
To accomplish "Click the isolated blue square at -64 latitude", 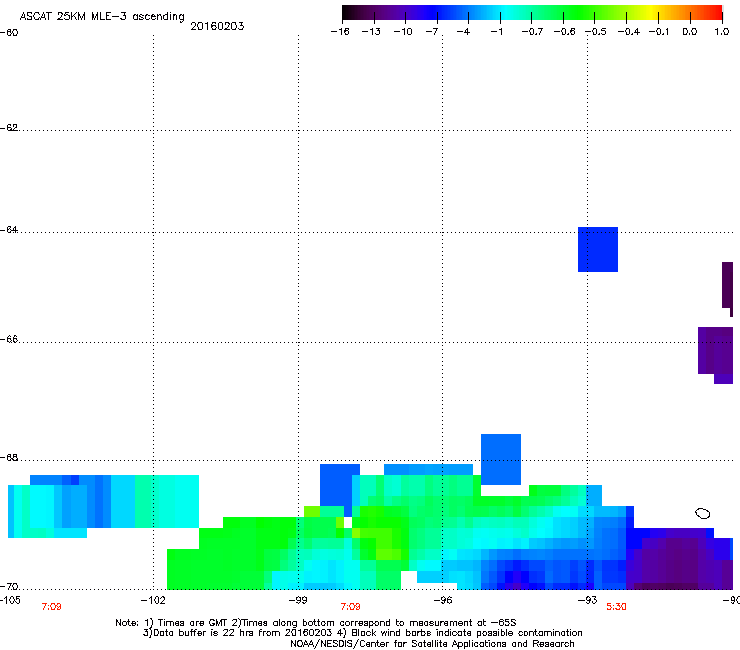I will (598, 249).
